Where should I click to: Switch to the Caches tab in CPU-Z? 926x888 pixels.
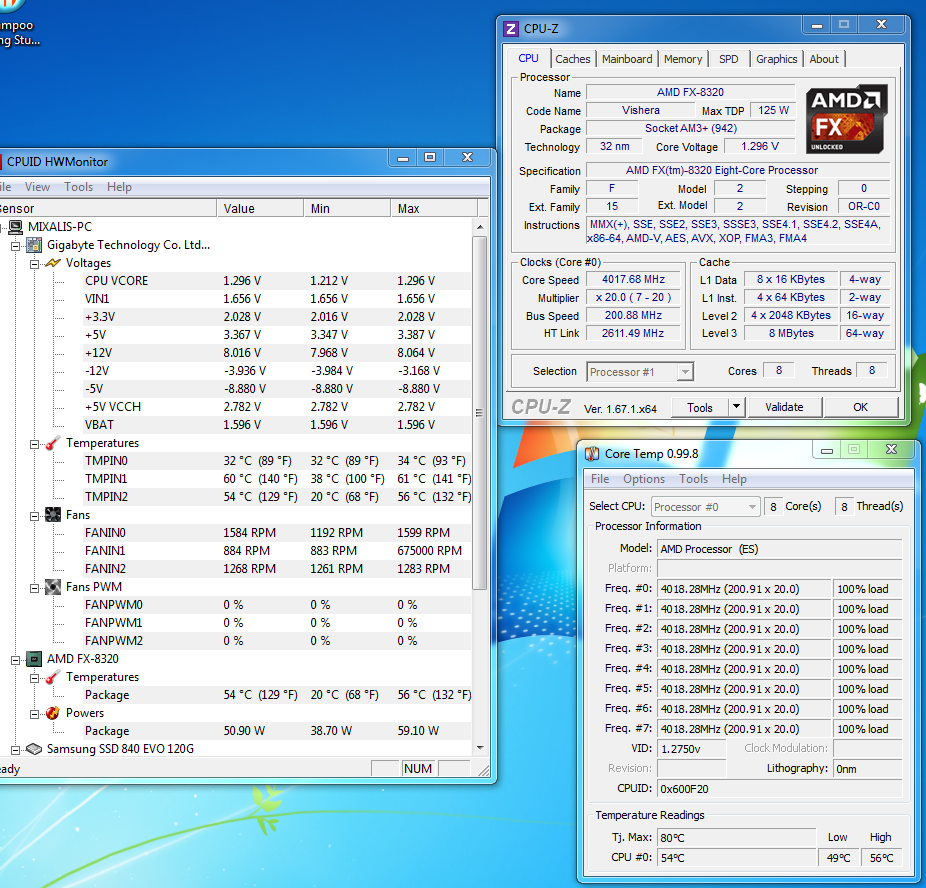coord(572,59)
